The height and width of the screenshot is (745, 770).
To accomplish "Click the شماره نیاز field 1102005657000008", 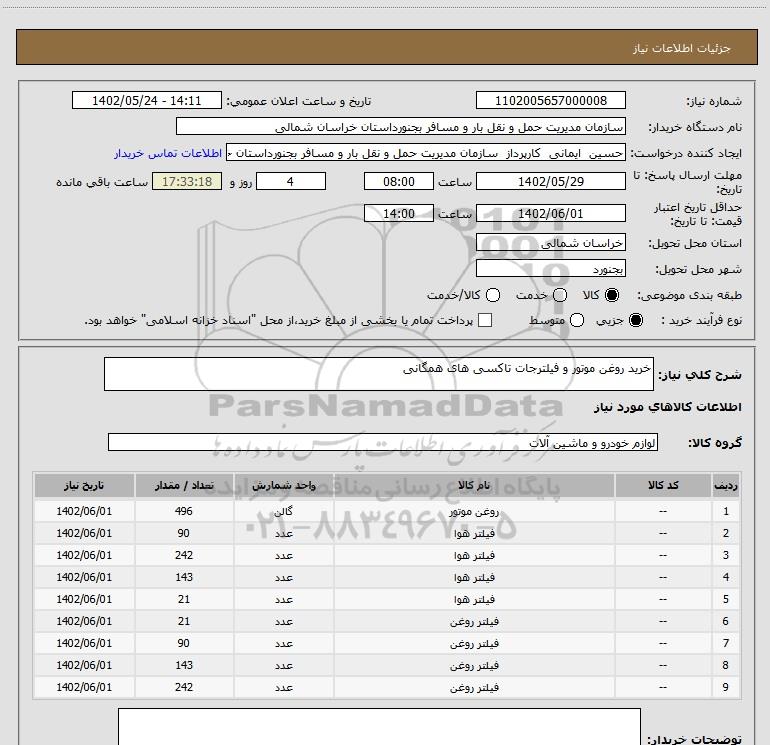I will [x=550, y=101].
